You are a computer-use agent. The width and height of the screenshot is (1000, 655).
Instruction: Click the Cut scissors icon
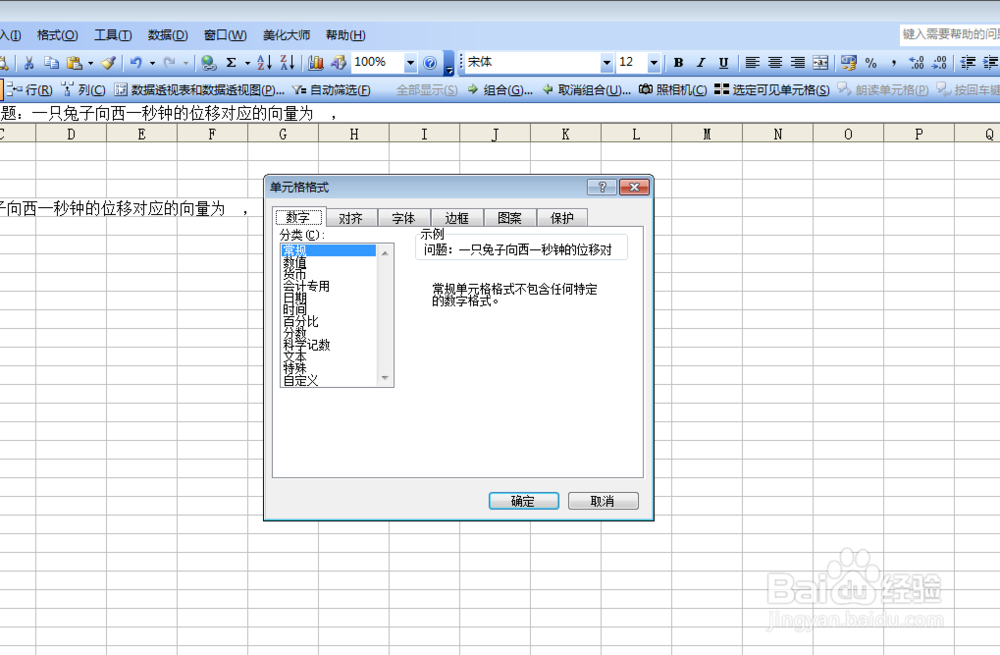pos(29,63)
